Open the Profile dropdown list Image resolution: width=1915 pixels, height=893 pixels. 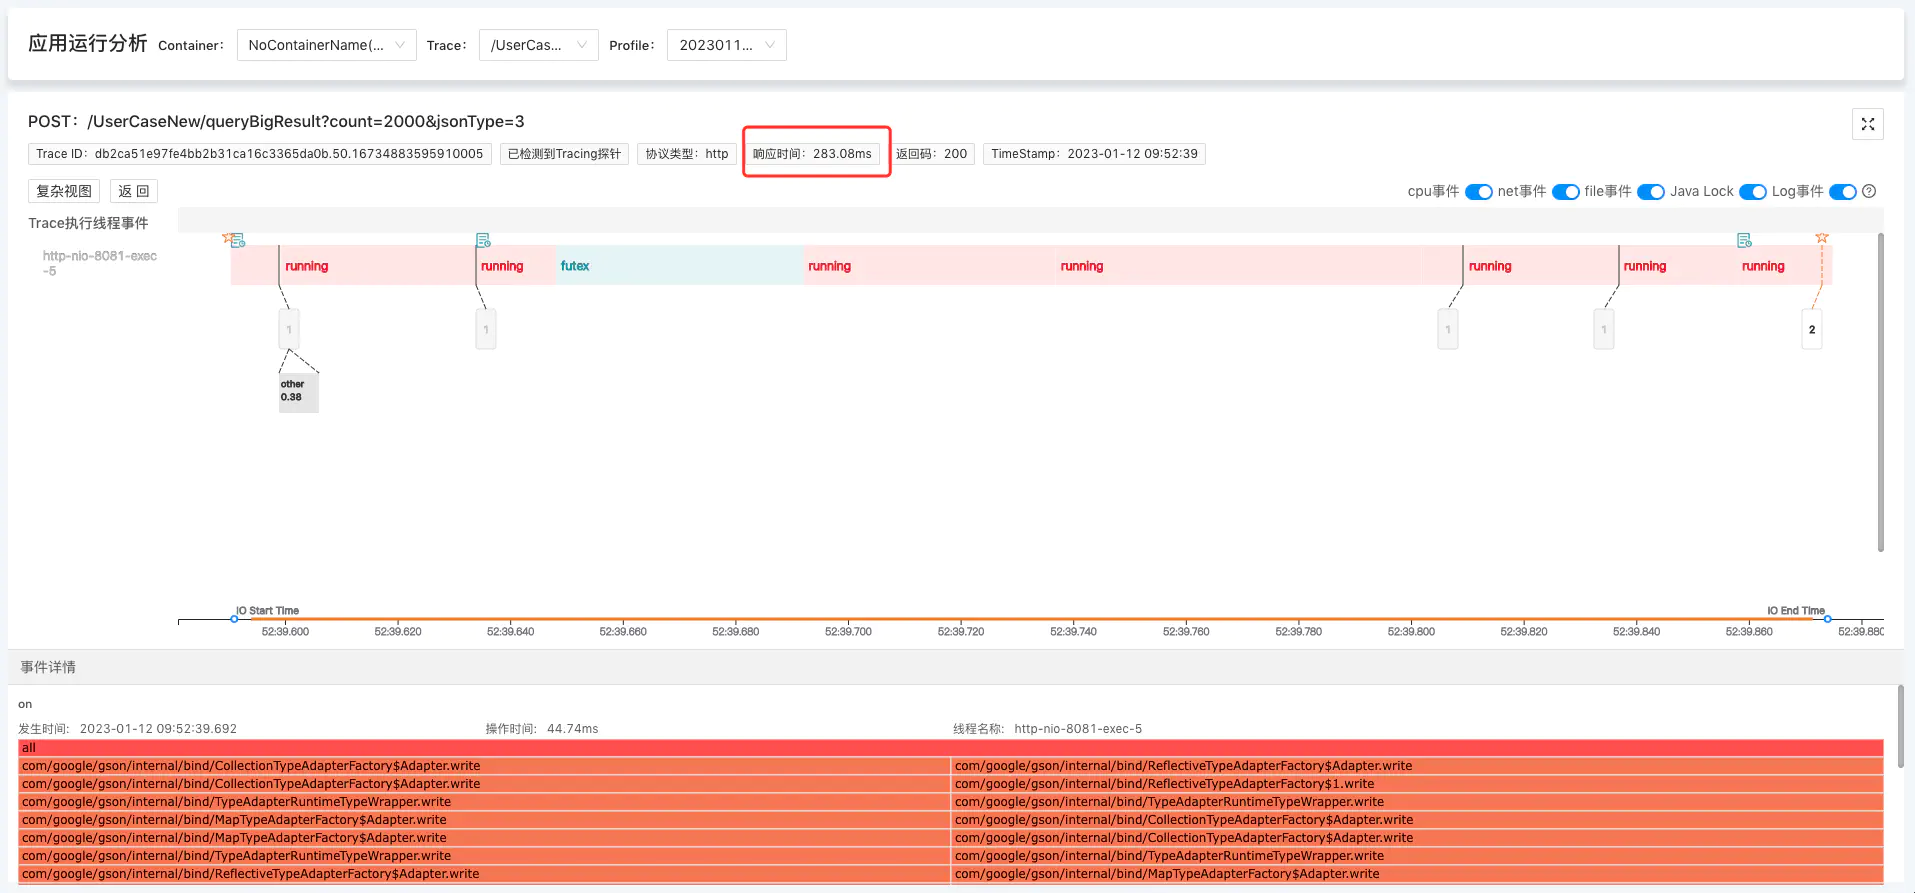pyautogui.click(x=726, y=45)
